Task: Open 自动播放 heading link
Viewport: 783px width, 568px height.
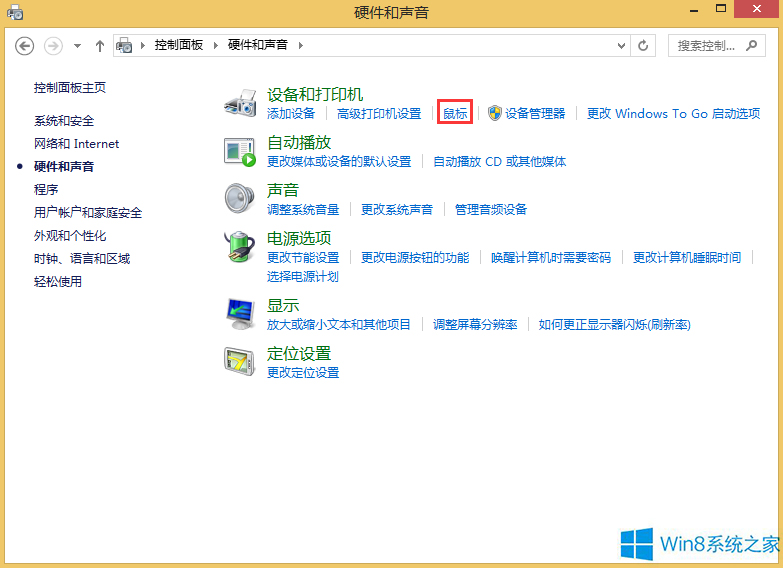Action: 299,142
